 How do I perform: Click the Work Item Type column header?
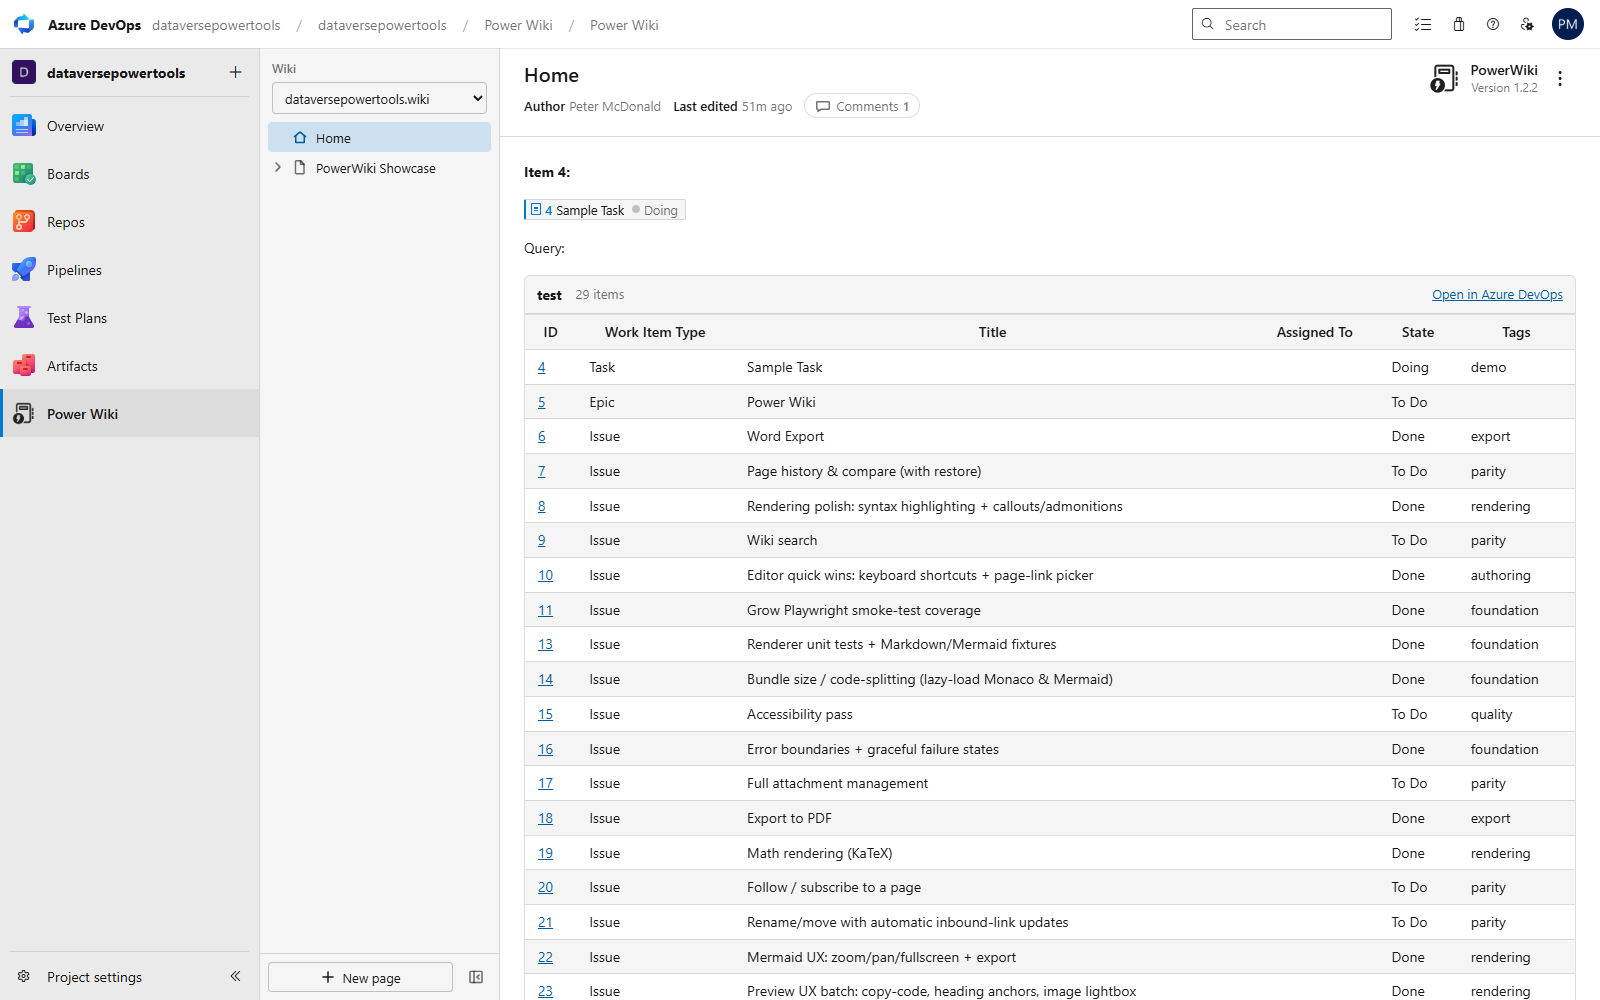(655, 332)
